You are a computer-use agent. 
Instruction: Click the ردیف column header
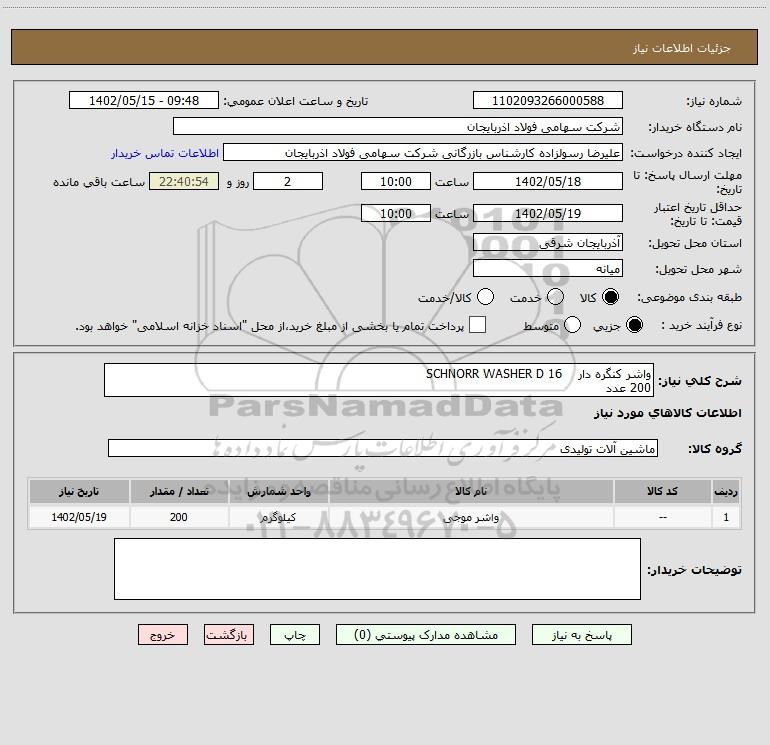[x=726, y=491]
